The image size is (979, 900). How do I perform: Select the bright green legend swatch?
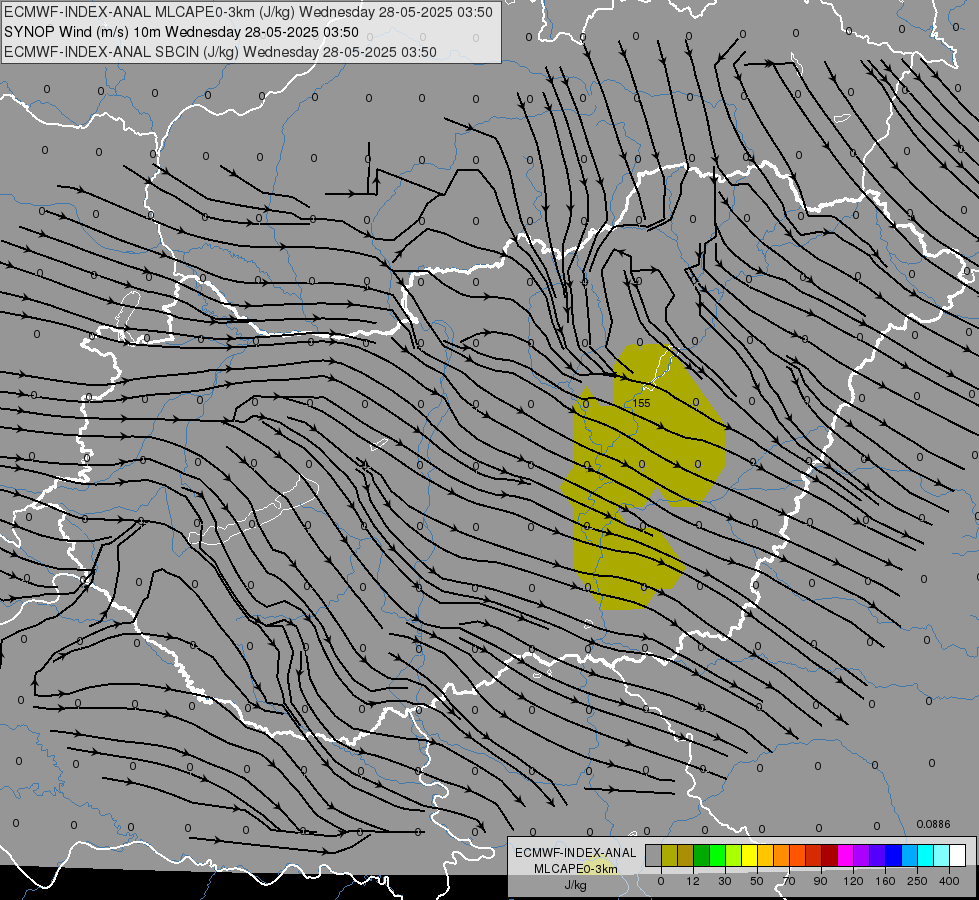[x=717, y=855]
